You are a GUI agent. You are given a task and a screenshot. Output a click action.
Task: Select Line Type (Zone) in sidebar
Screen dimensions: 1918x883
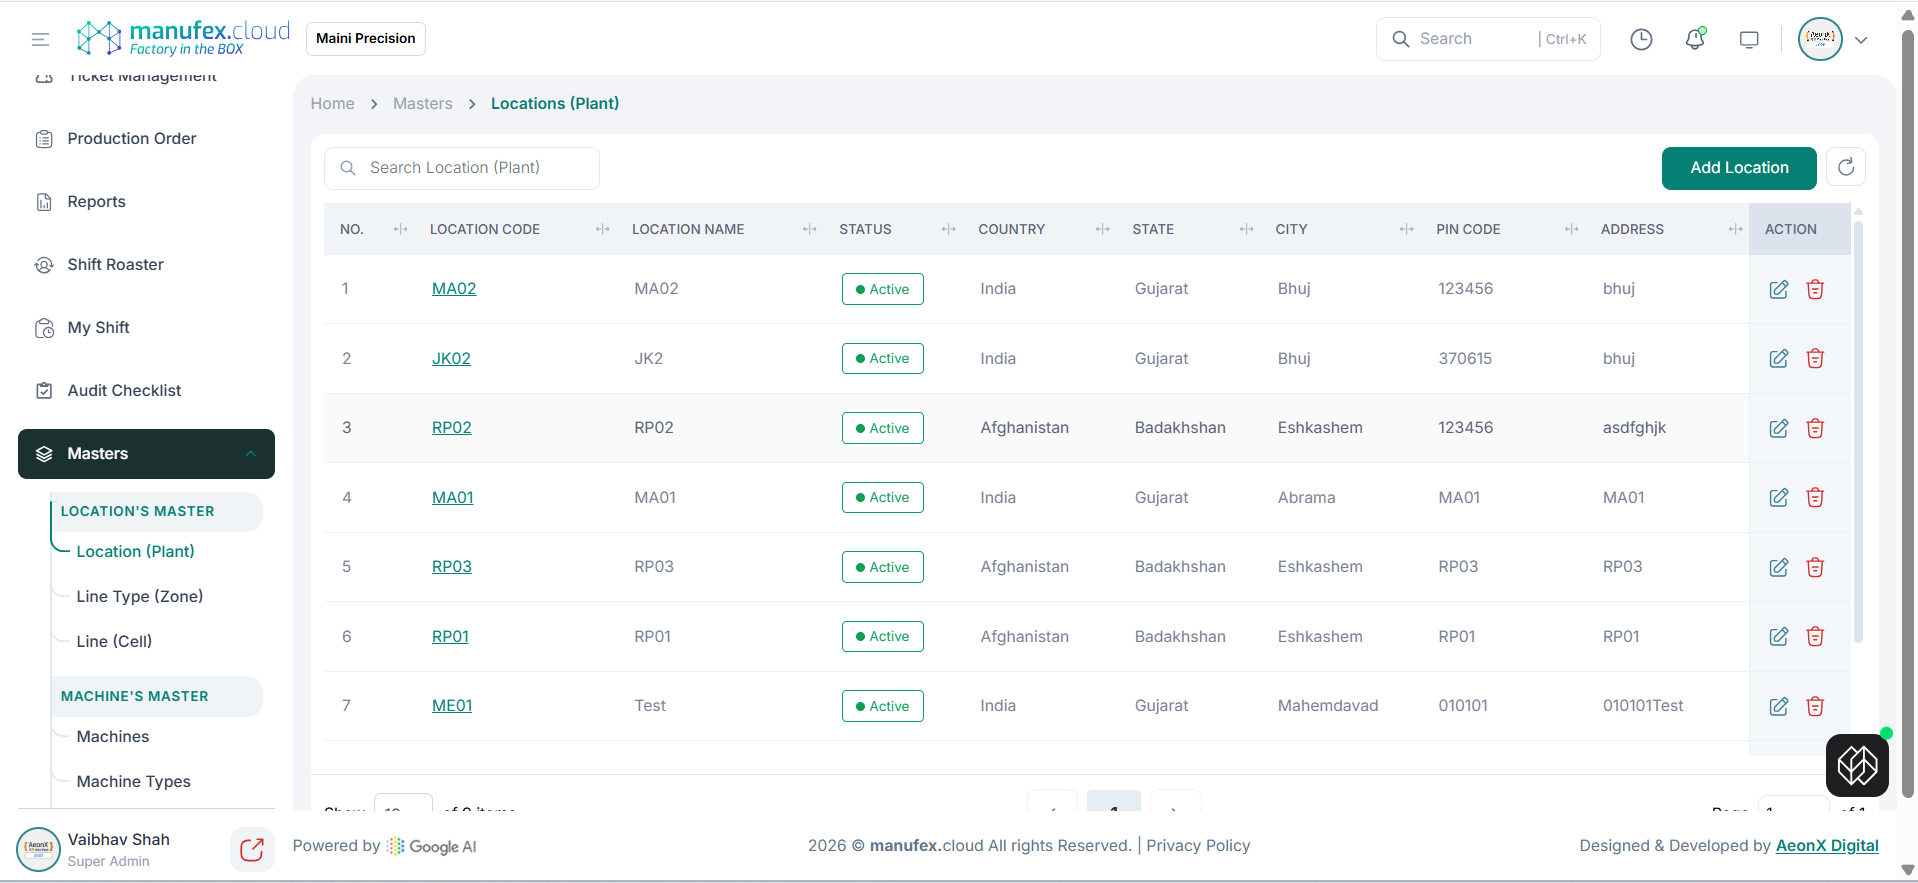click(139, 596)
